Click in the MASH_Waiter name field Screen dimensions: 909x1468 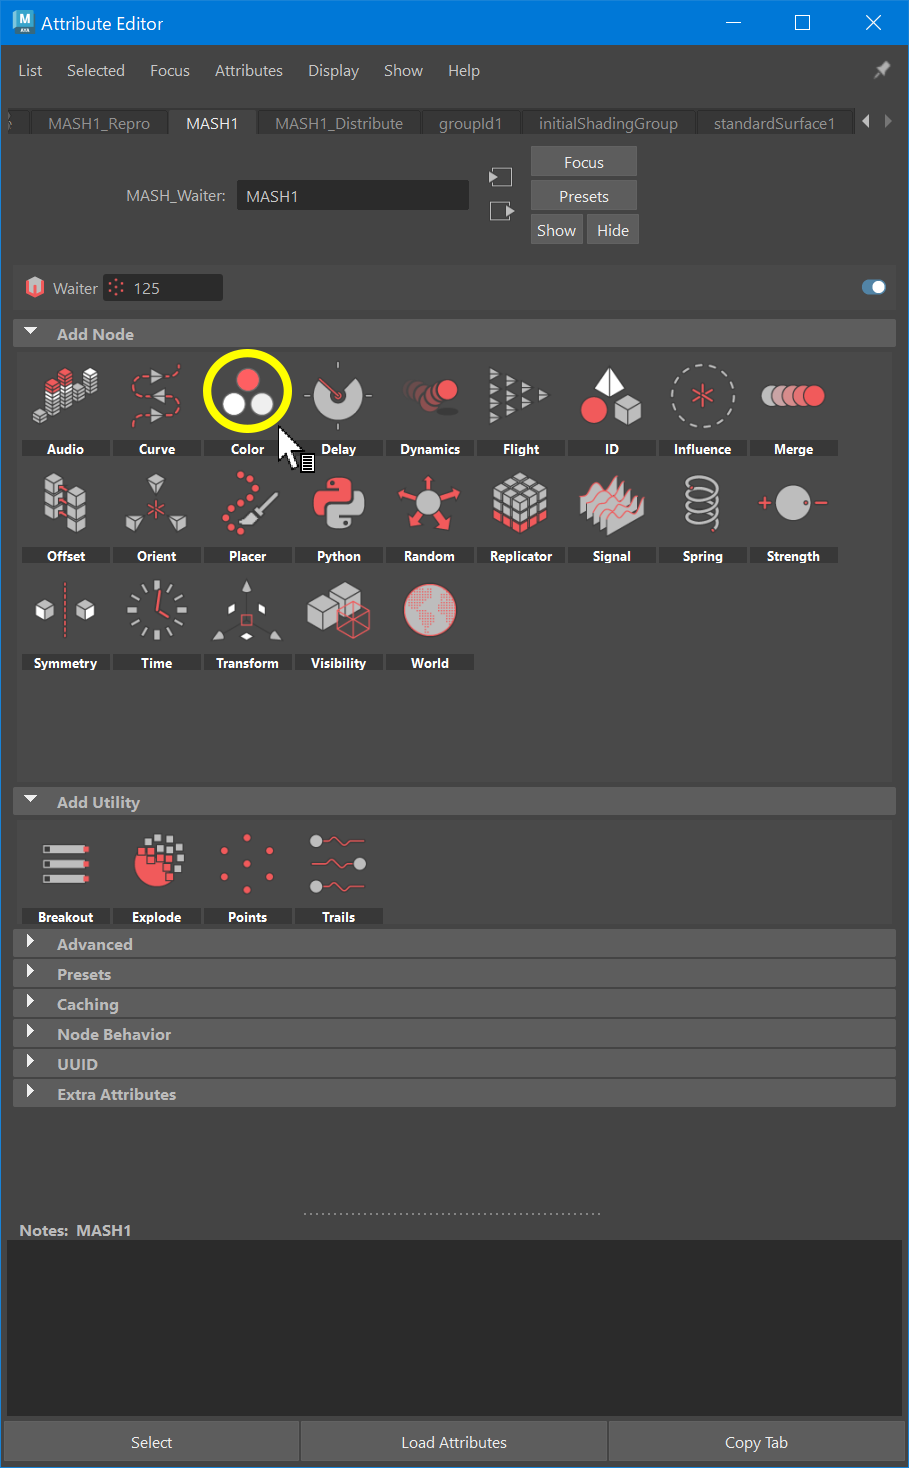coord(352,195)
